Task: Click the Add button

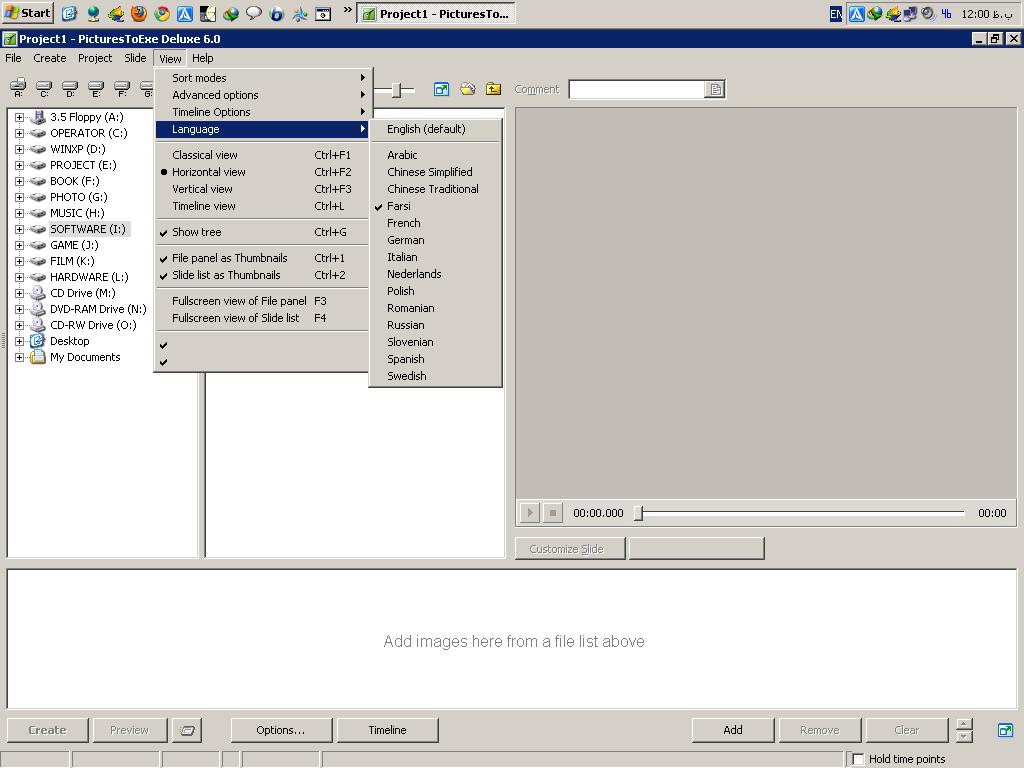Action: coord(733,730)
